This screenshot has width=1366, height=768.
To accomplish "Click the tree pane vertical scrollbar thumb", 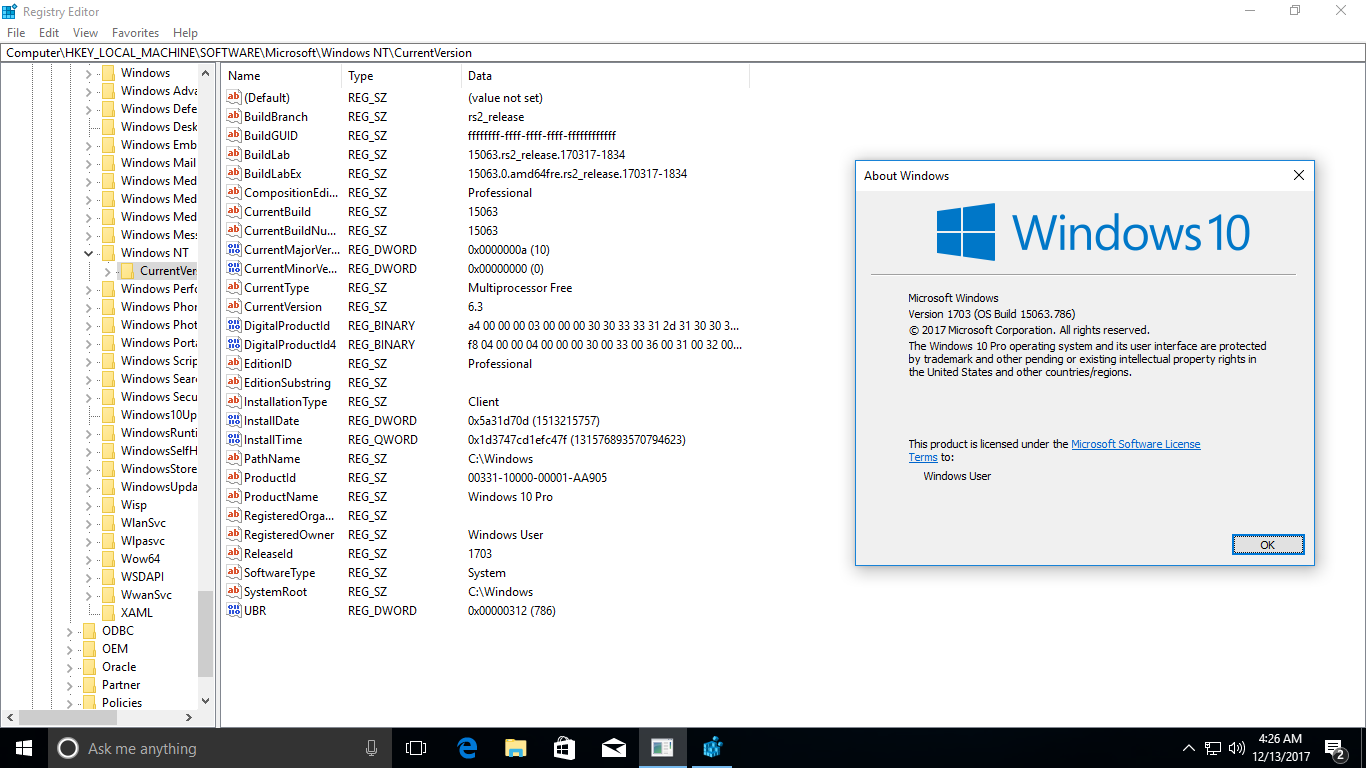I will [x=205, y=634].
